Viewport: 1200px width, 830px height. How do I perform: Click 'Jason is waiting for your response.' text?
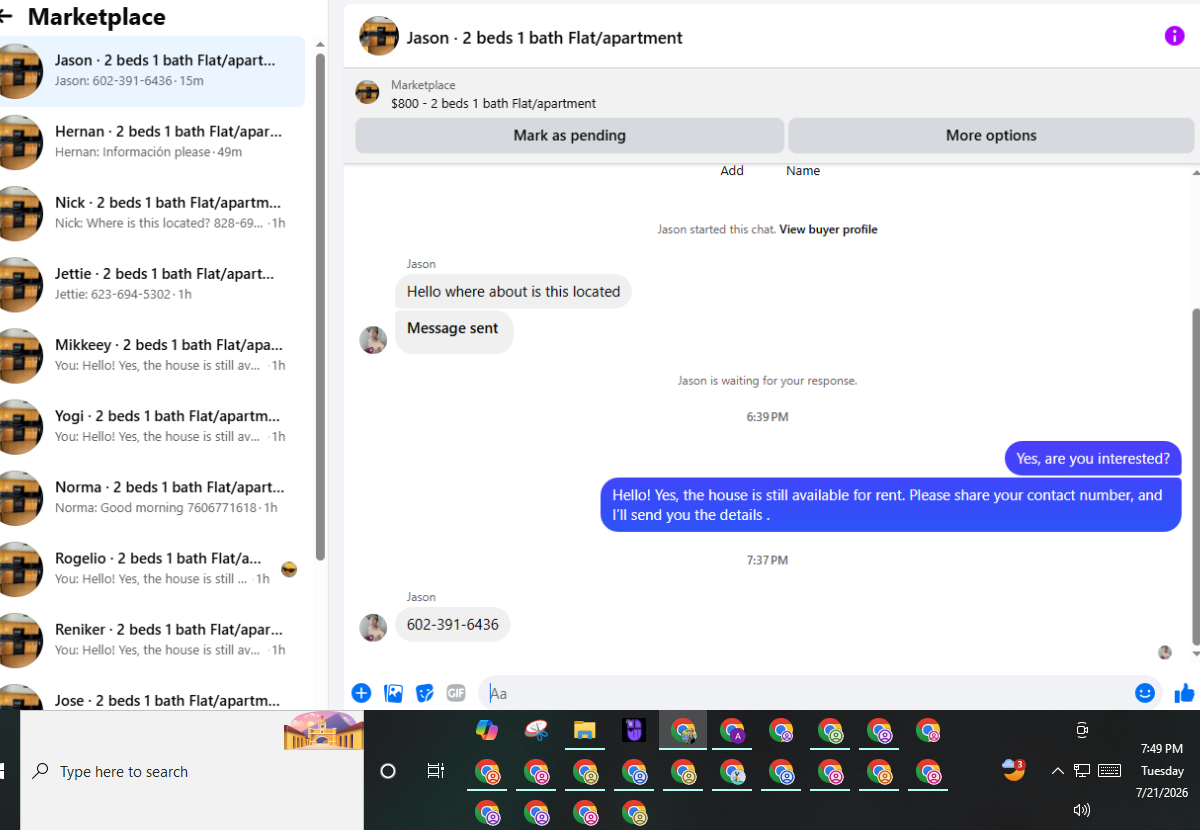click(x=767, y=381)
